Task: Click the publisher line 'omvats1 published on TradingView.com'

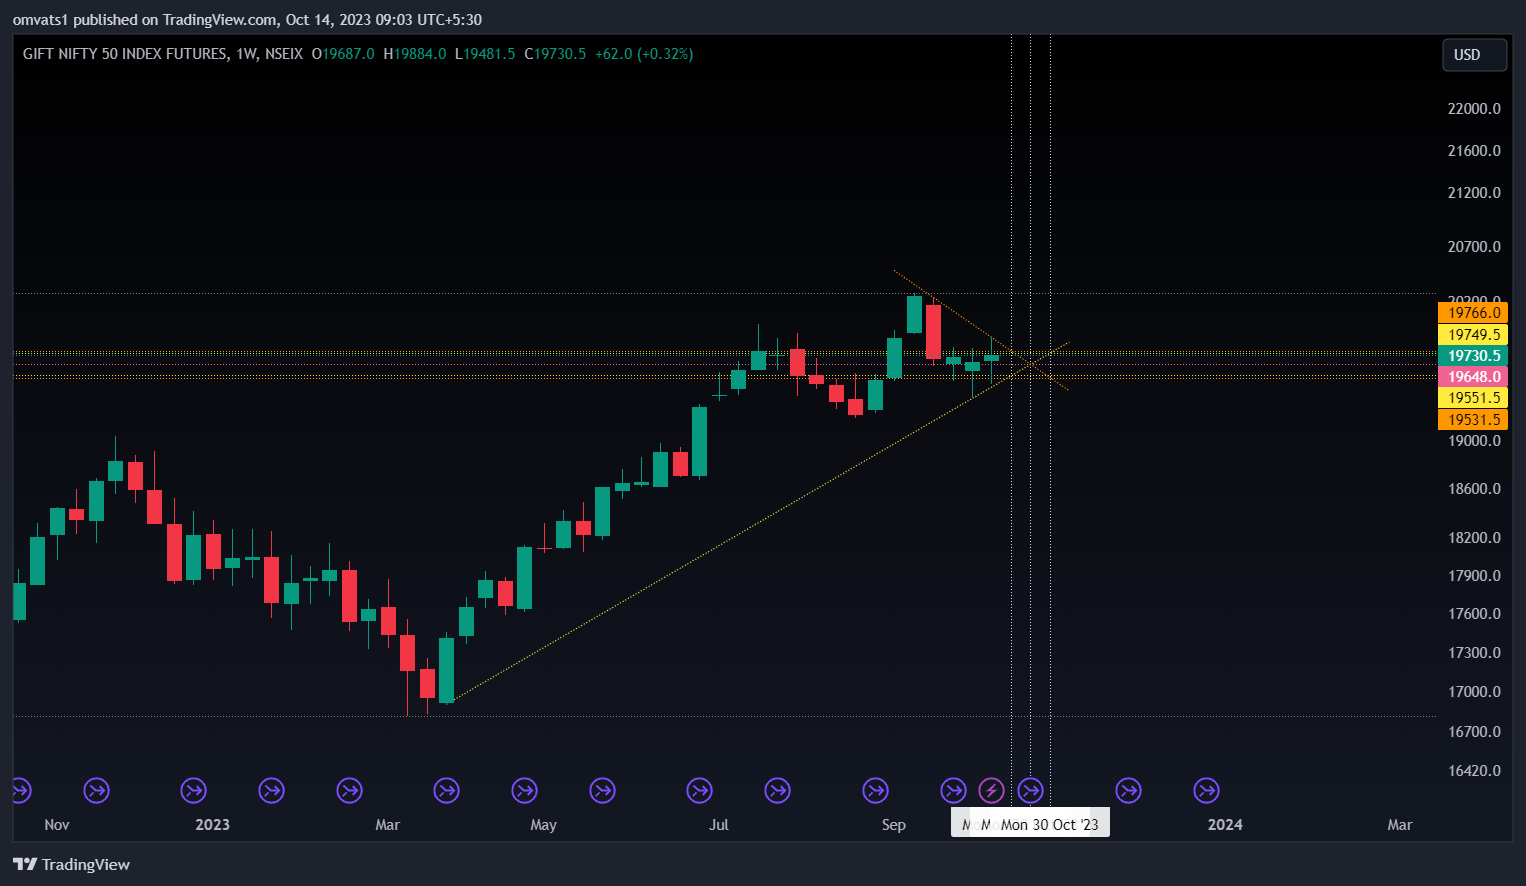Action: point(145,20)
